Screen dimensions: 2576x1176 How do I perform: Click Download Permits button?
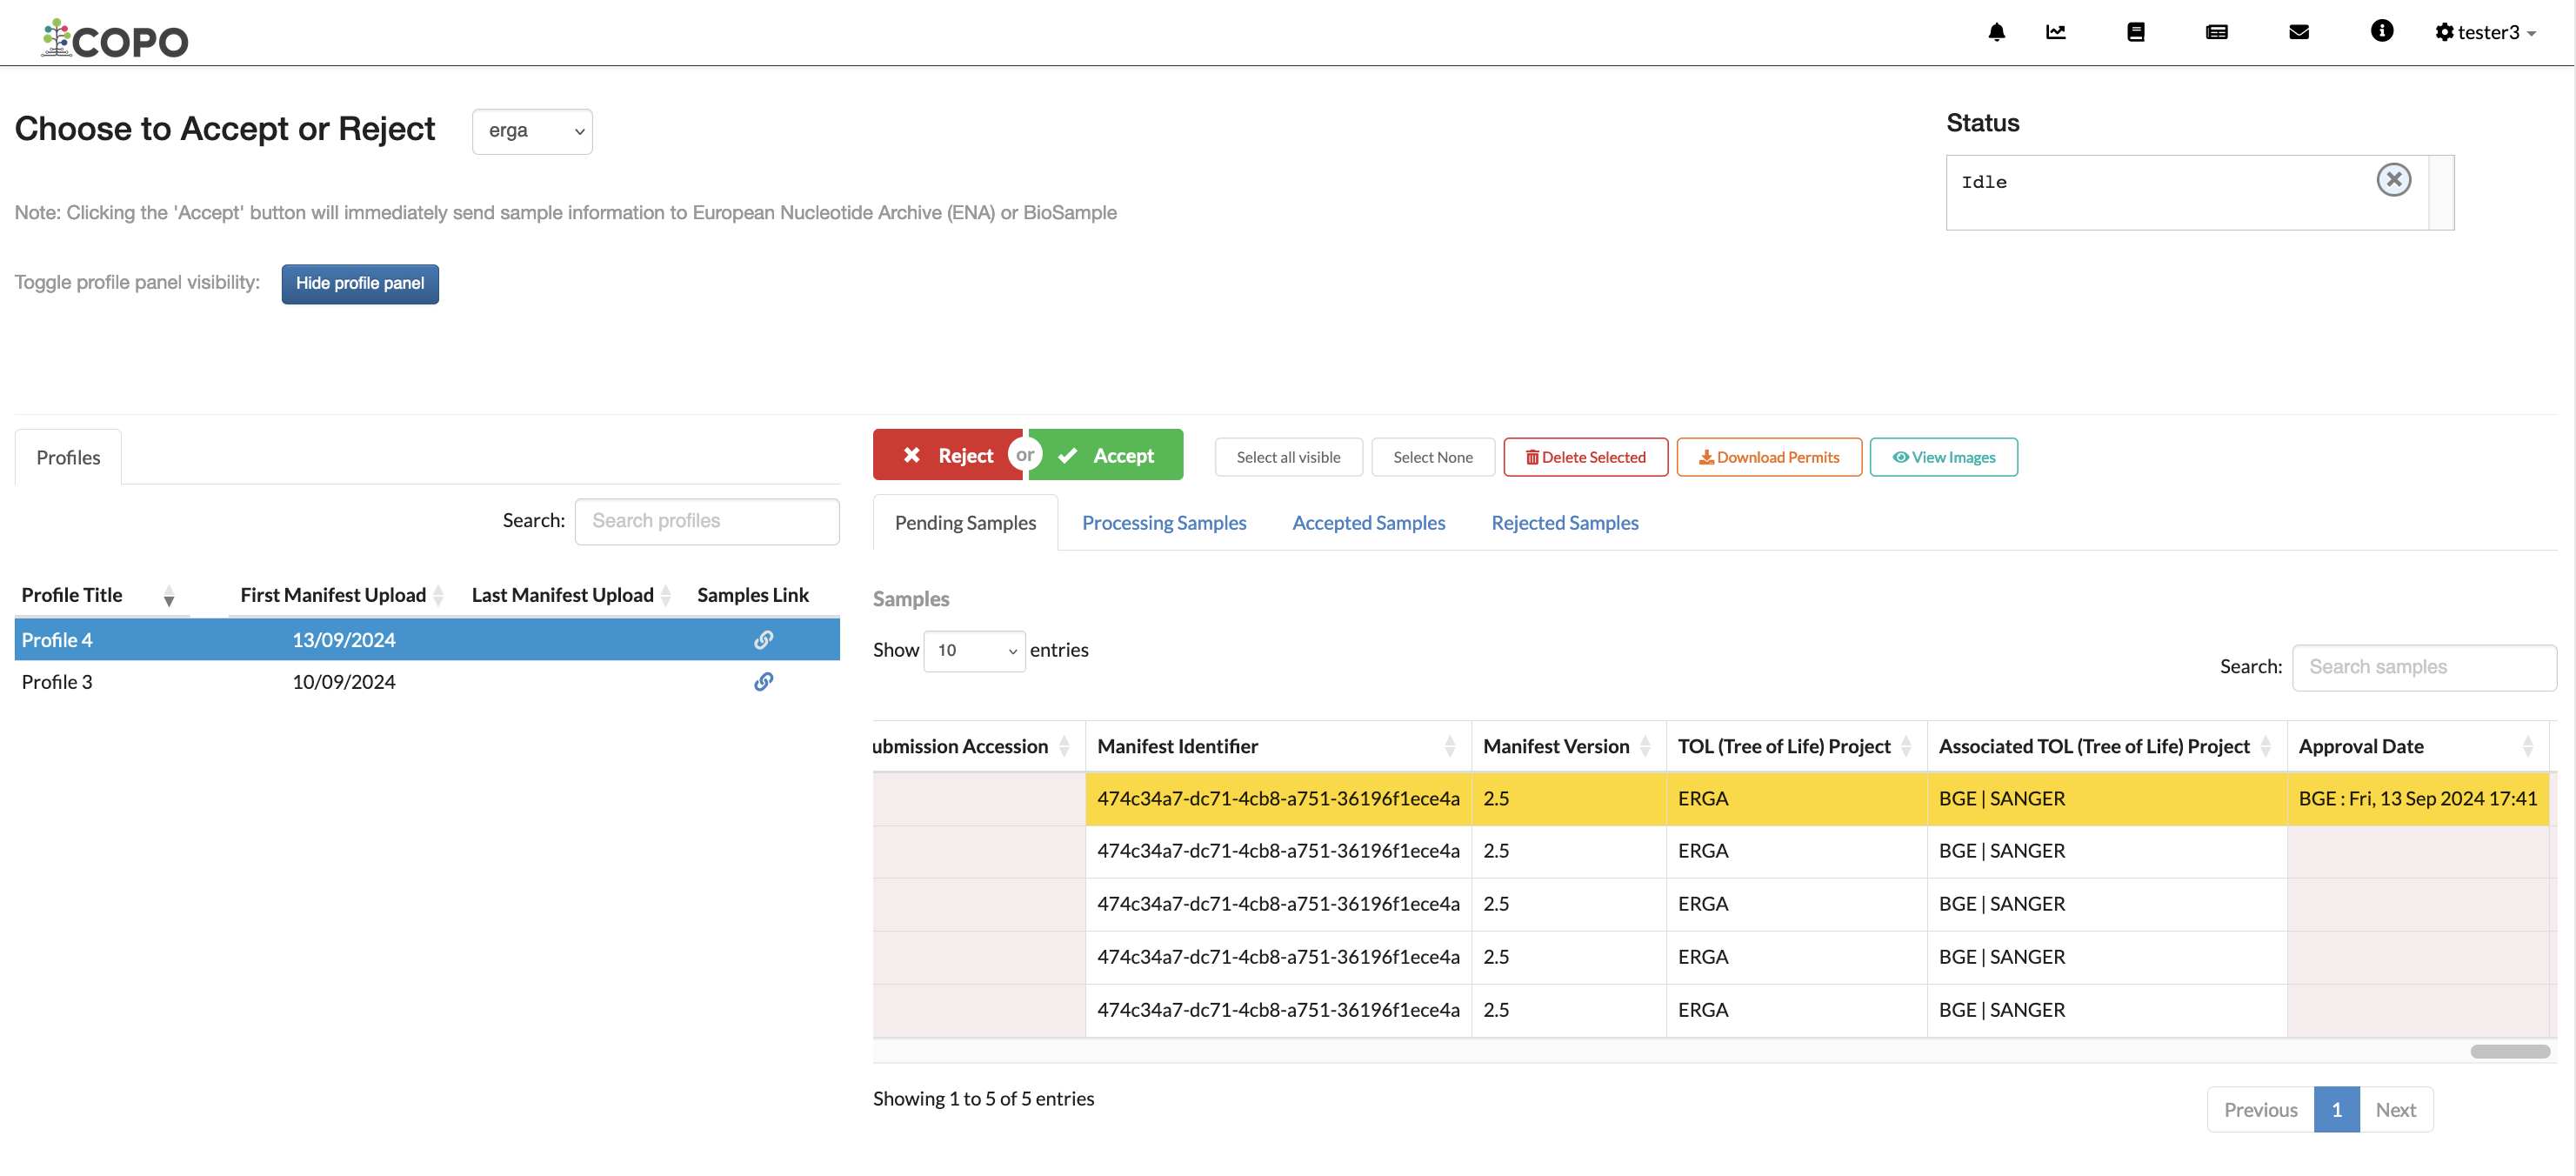(1768, 457)
